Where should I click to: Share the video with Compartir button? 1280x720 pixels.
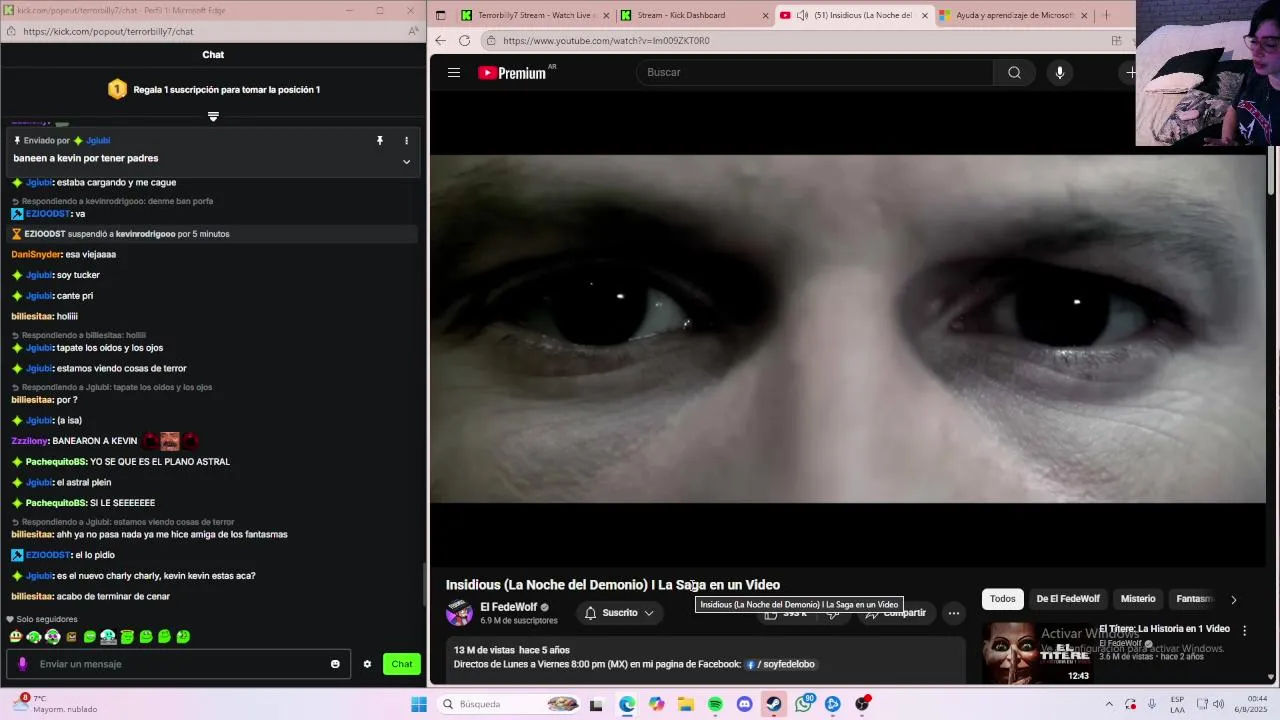point(896,613)
